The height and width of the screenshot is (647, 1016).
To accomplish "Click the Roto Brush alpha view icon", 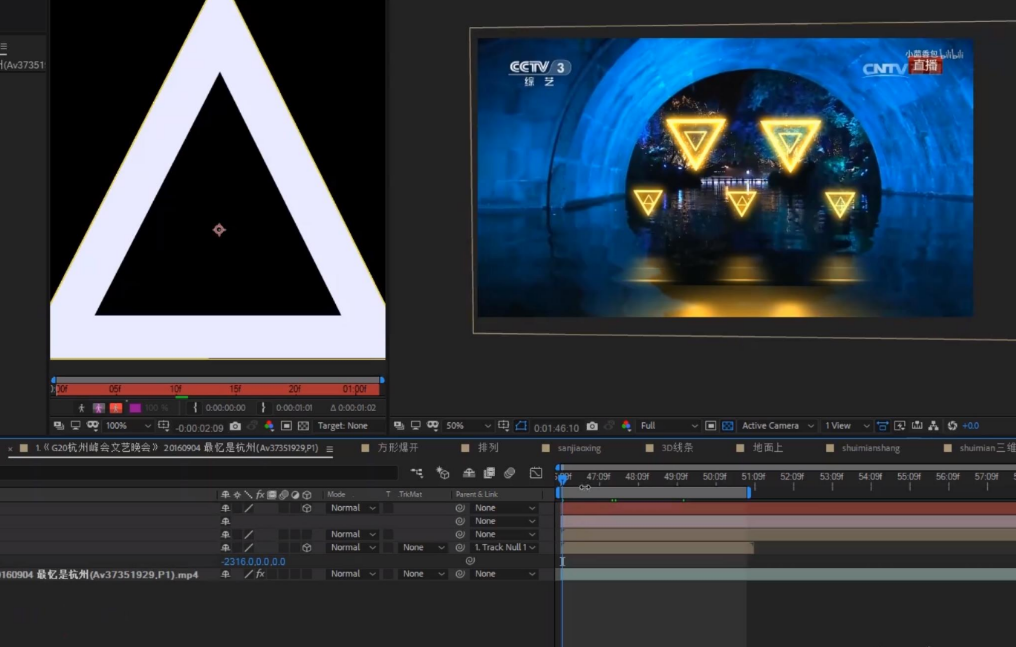I will click(x=82, y=408).
